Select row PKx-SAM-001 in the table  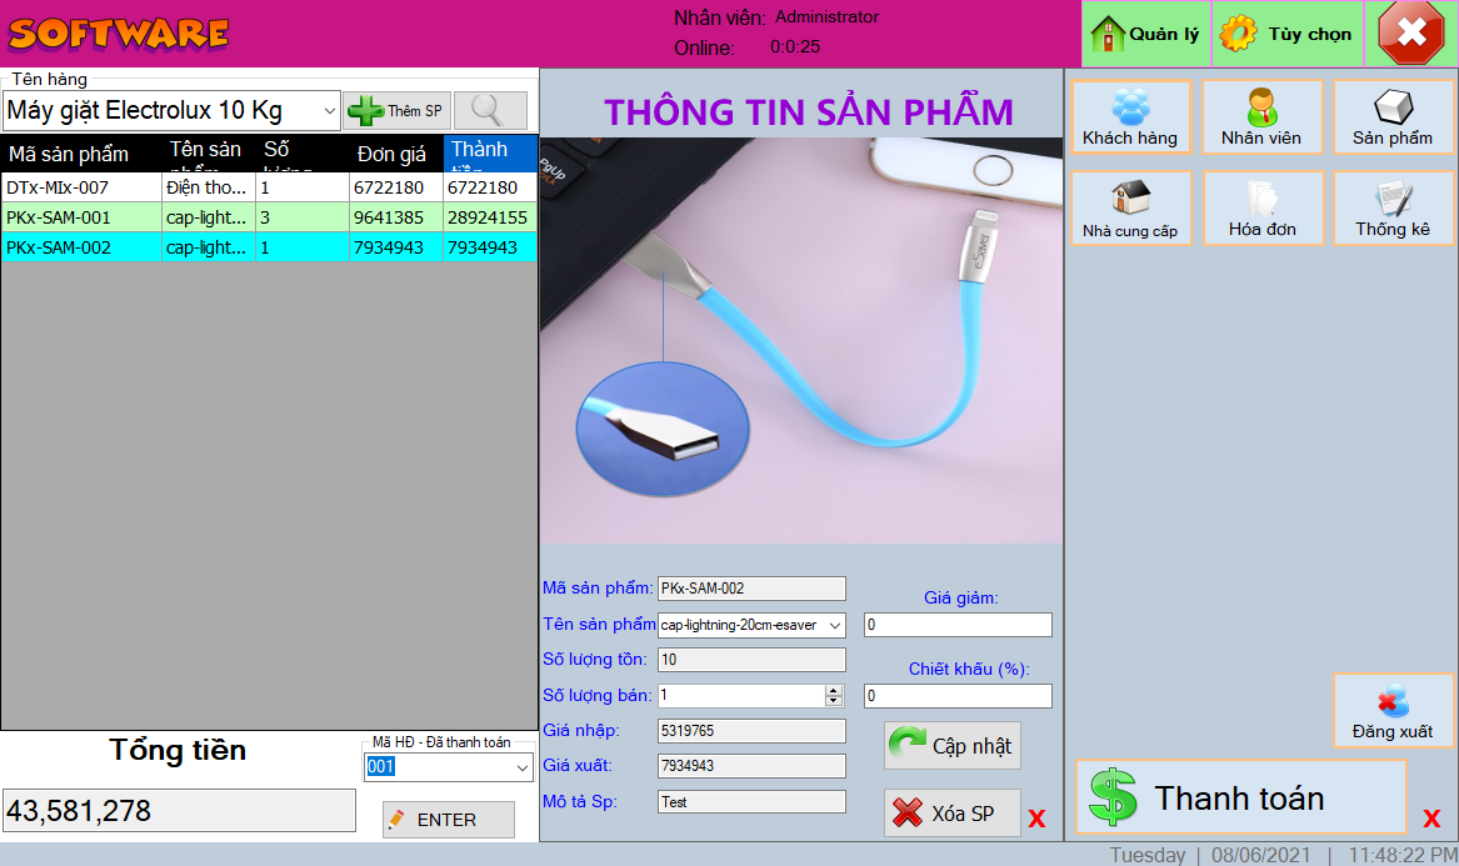coord(269,217)
